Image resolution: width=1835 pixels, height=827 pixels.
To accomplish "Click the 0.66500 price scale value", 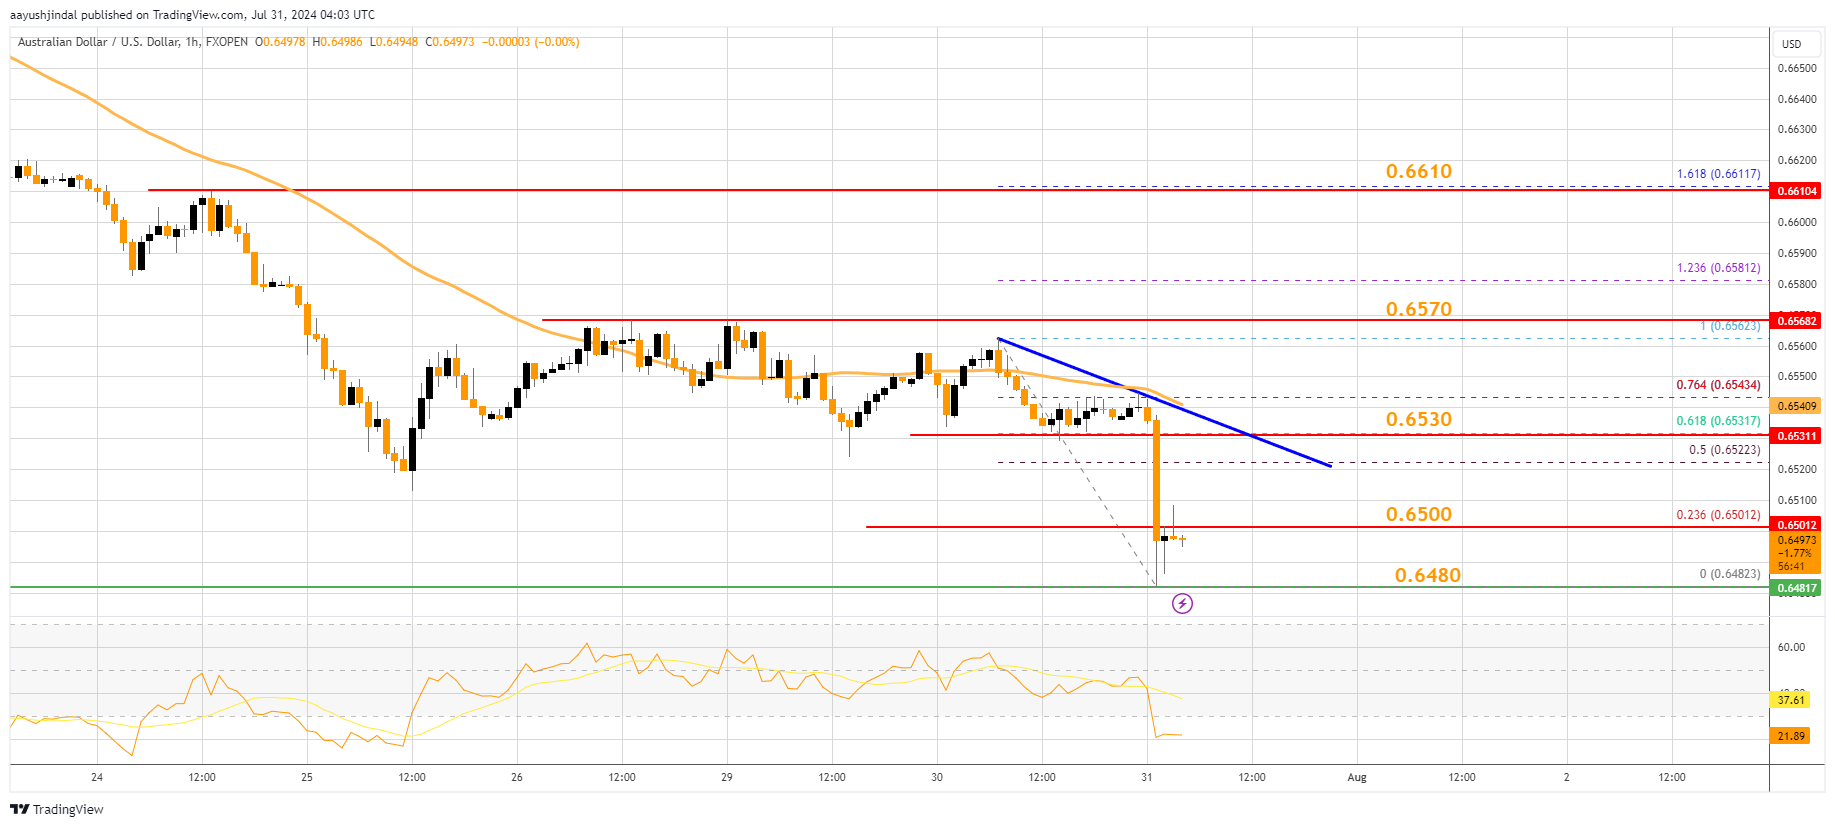I will coord(1796,68).
